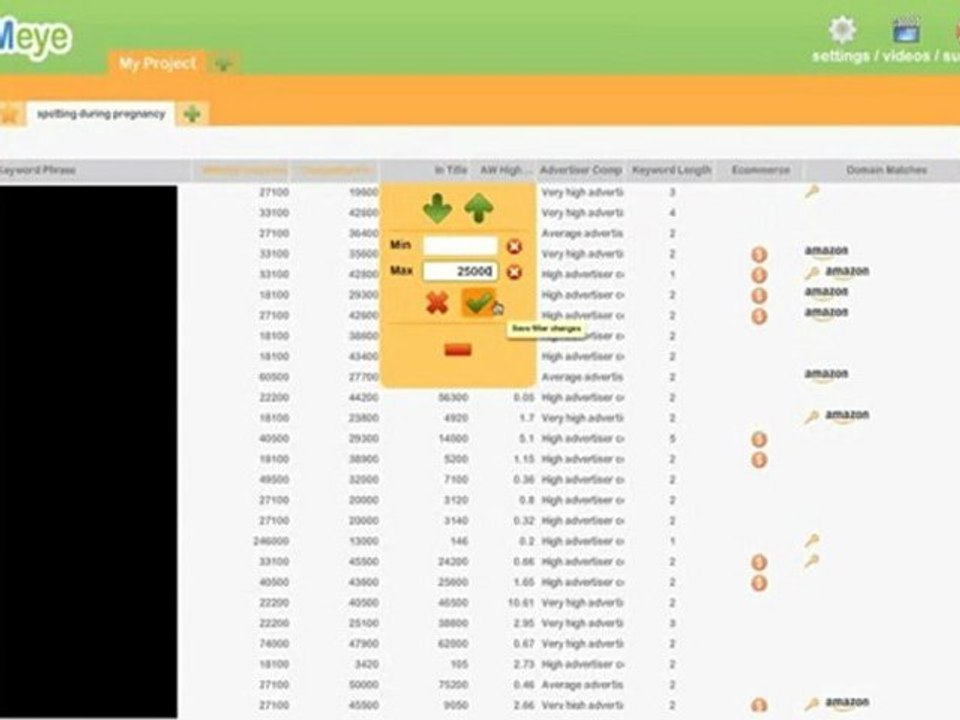Select the cell reading 49500

coord(274,479)
